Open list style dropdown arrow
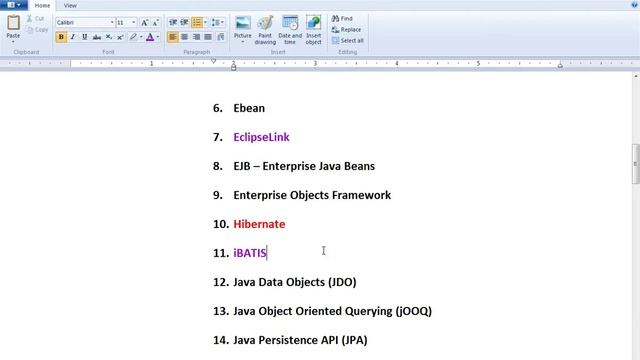 click(x=205, y=22)
